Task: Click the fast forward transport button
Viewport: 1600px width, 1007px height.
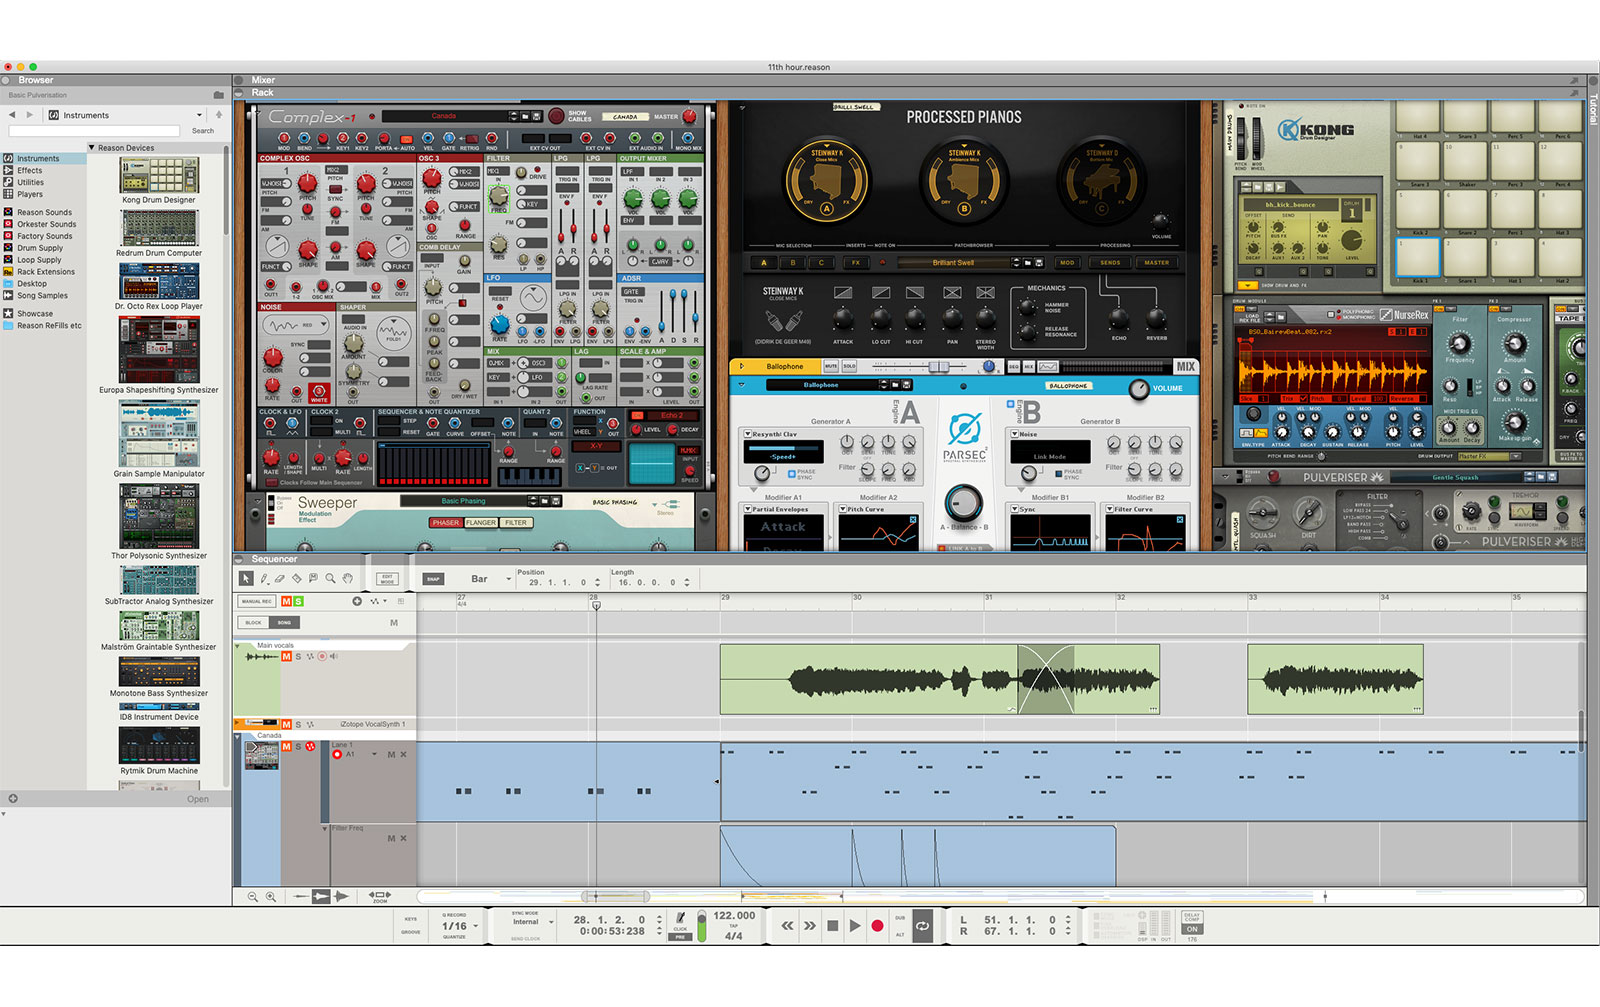Action: pyautogui.click(x=809, y=926)
